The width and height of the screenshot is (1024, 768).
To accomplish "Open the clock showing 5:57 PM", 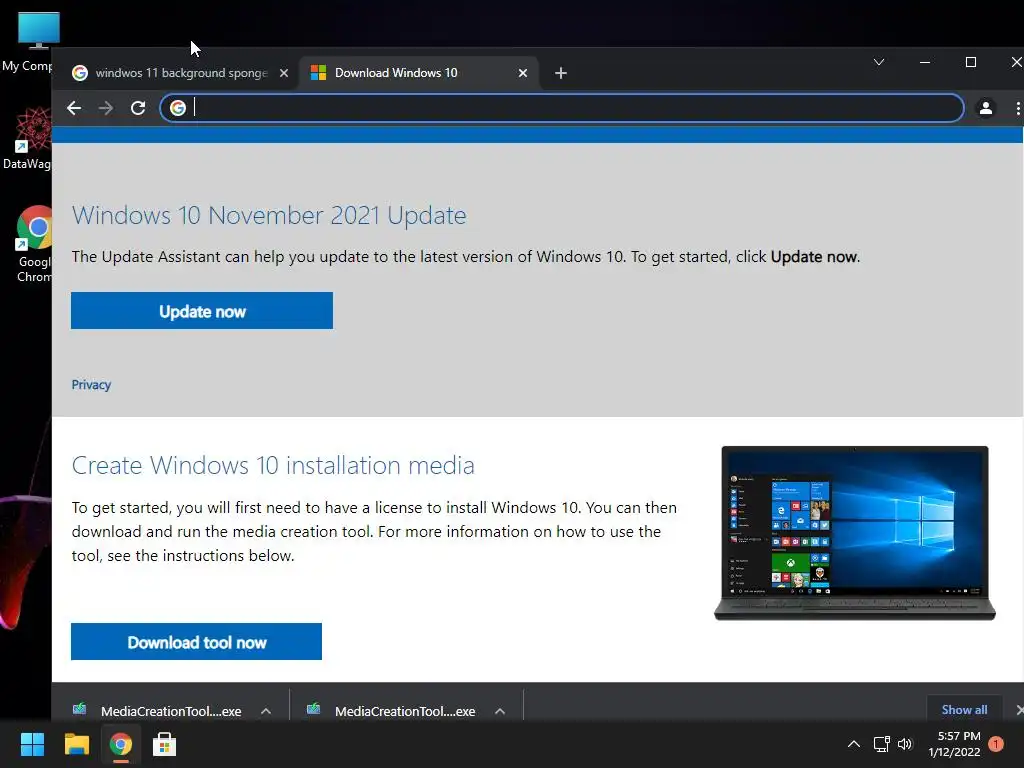I will coord(954,744).
